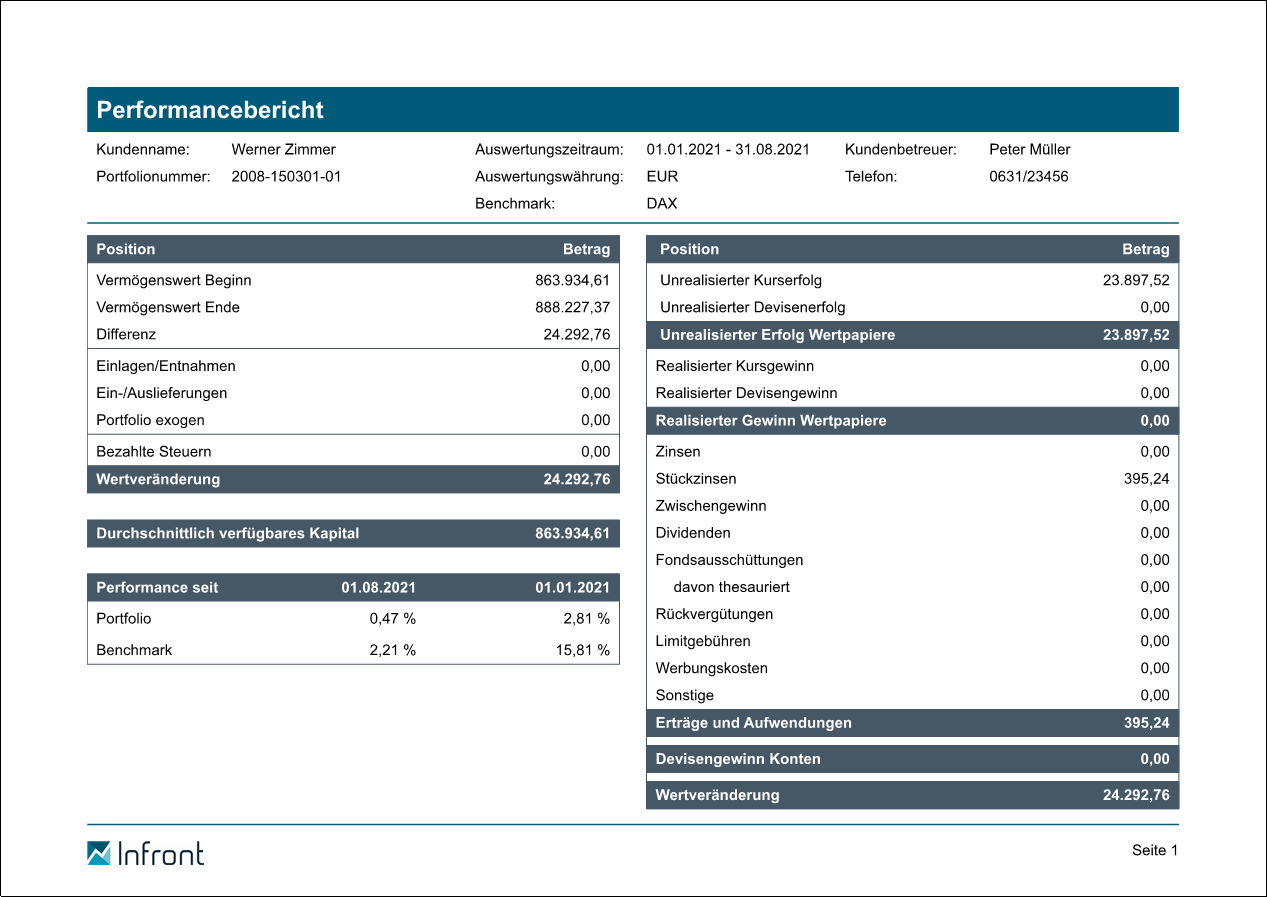Click the portfolio number 2008-150301-01
This screenshot has height=897, width=1267.
tap(286, 177)
